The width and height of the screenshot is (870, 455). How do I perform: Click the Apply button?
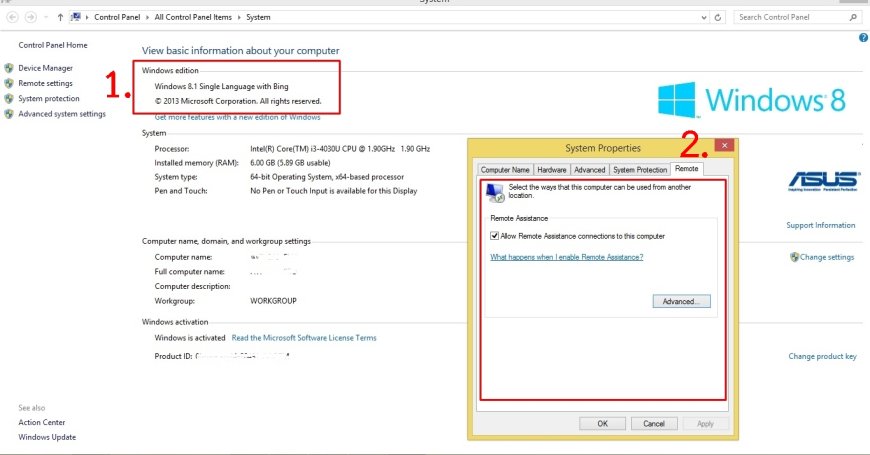(x=705, y=423)
